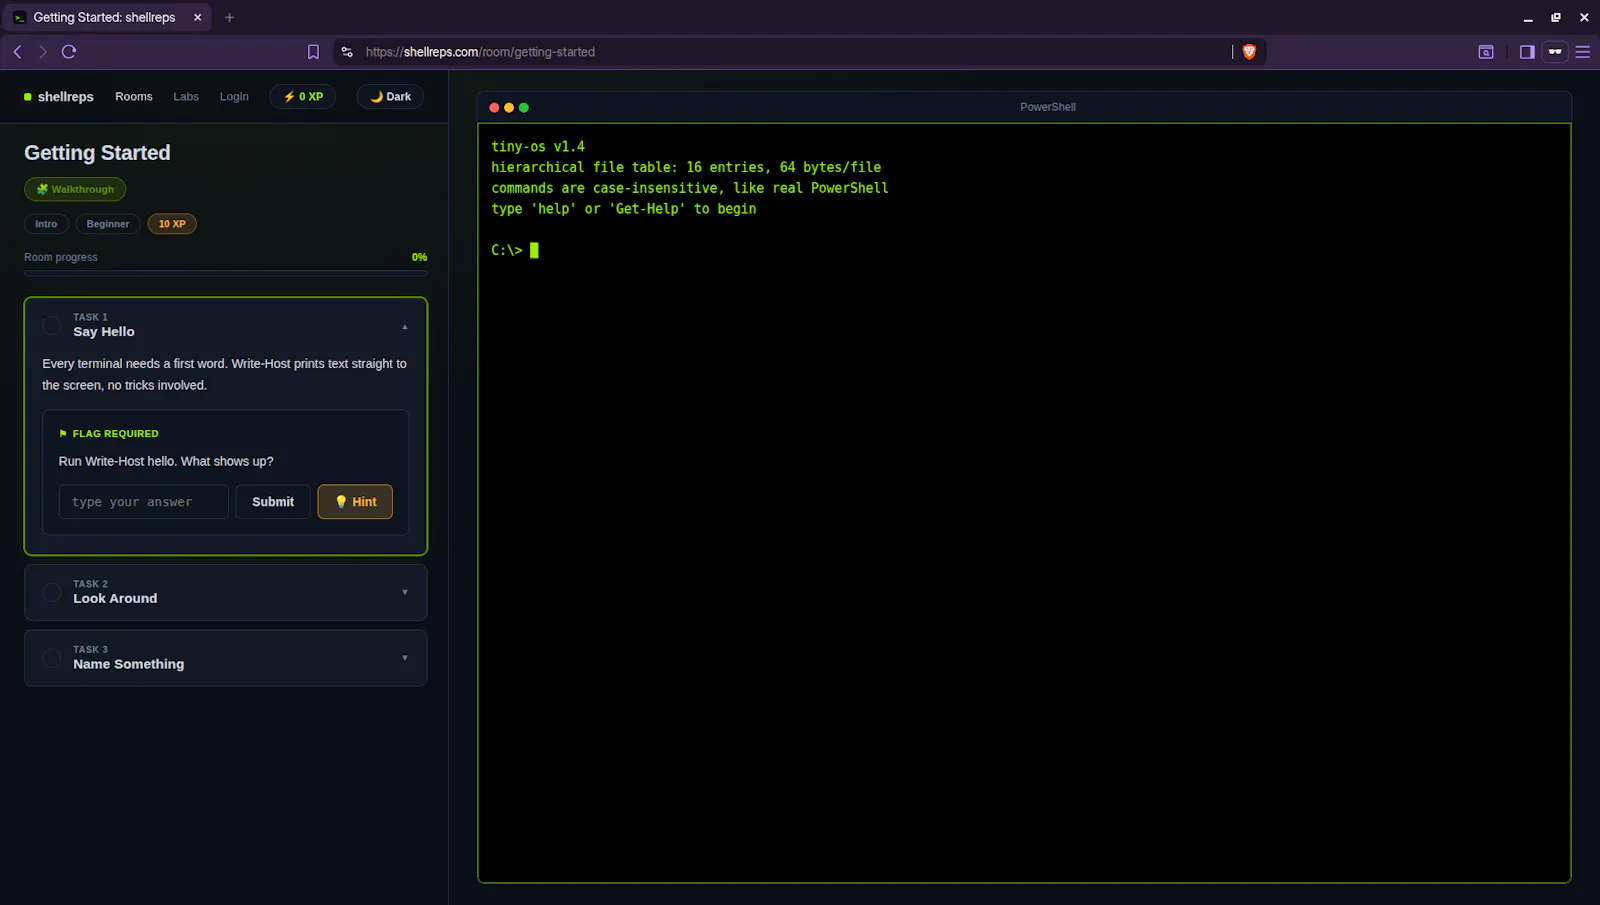Click the Look Around task title
Viewport: 1600px width, 905px height.
point(115,598)
